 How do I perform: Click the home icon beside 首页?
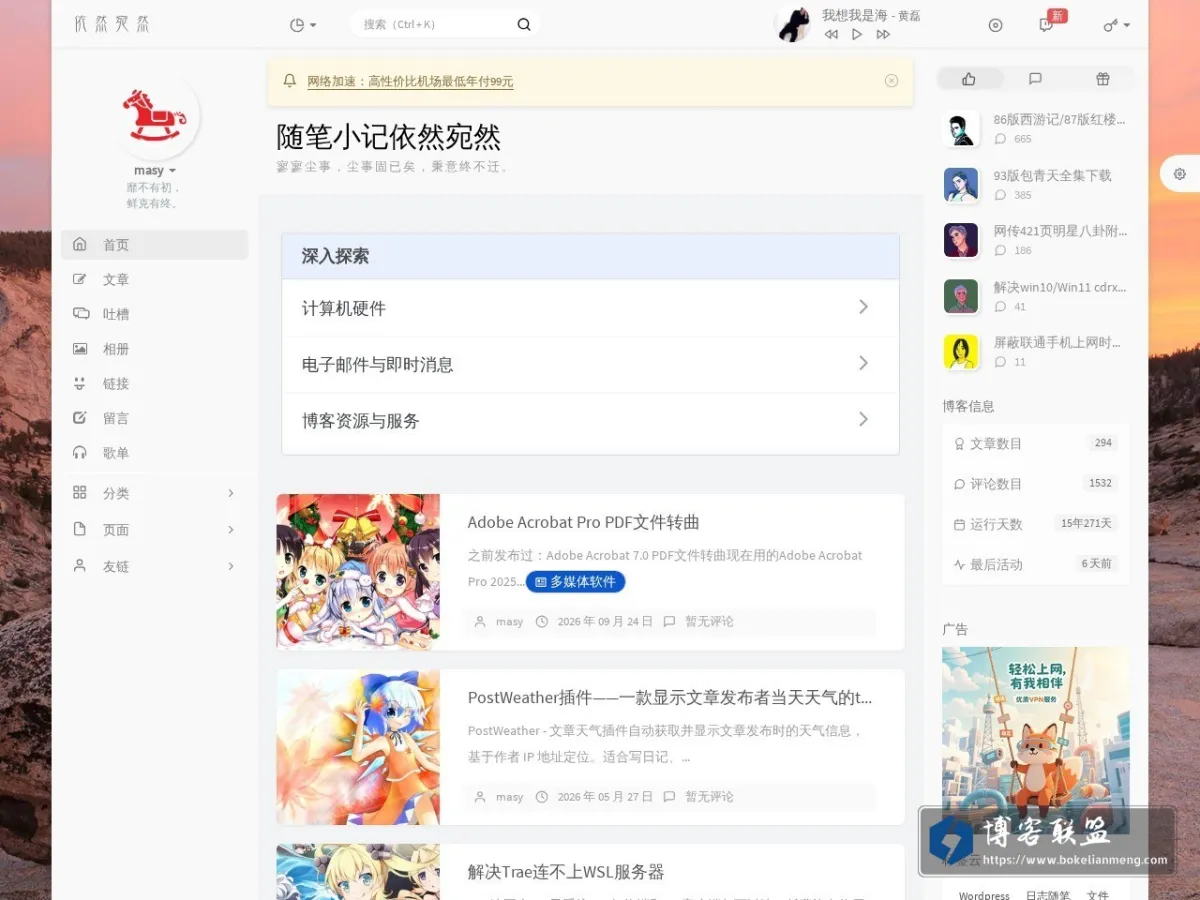pyautogui.click(x=80, y=244)
